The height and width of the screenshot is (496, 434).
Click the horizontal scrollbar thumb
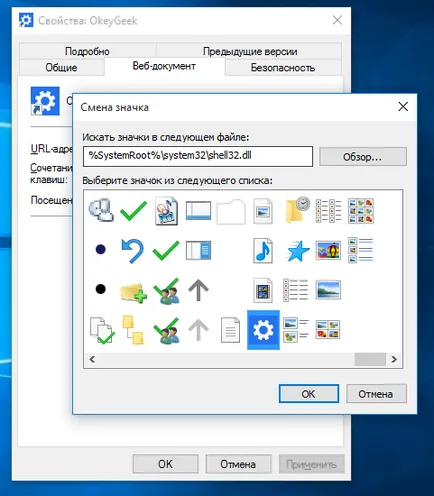click(x=370, y=359)
